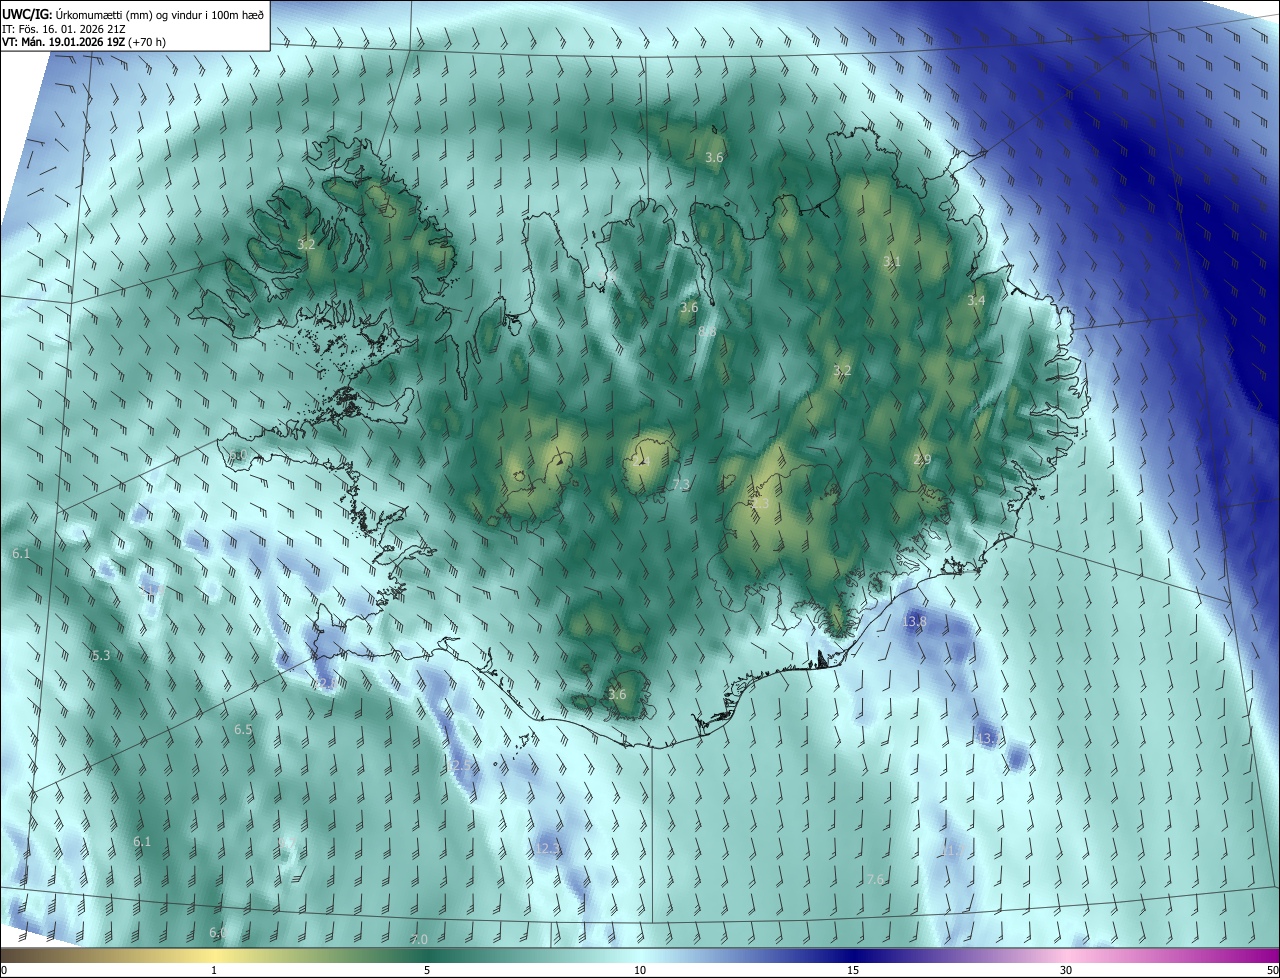The image size is (1280, 978).
Task: Click the 12.3 value label on map
Action: click(548, 848)
